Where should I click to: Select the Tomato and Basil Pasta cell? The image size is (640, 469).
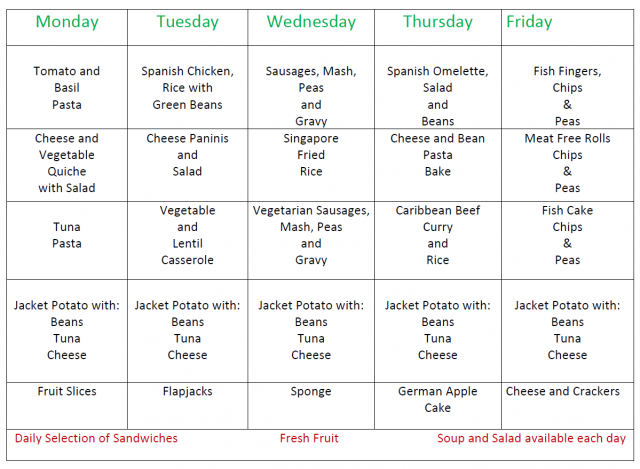click(x=67, y=88)
